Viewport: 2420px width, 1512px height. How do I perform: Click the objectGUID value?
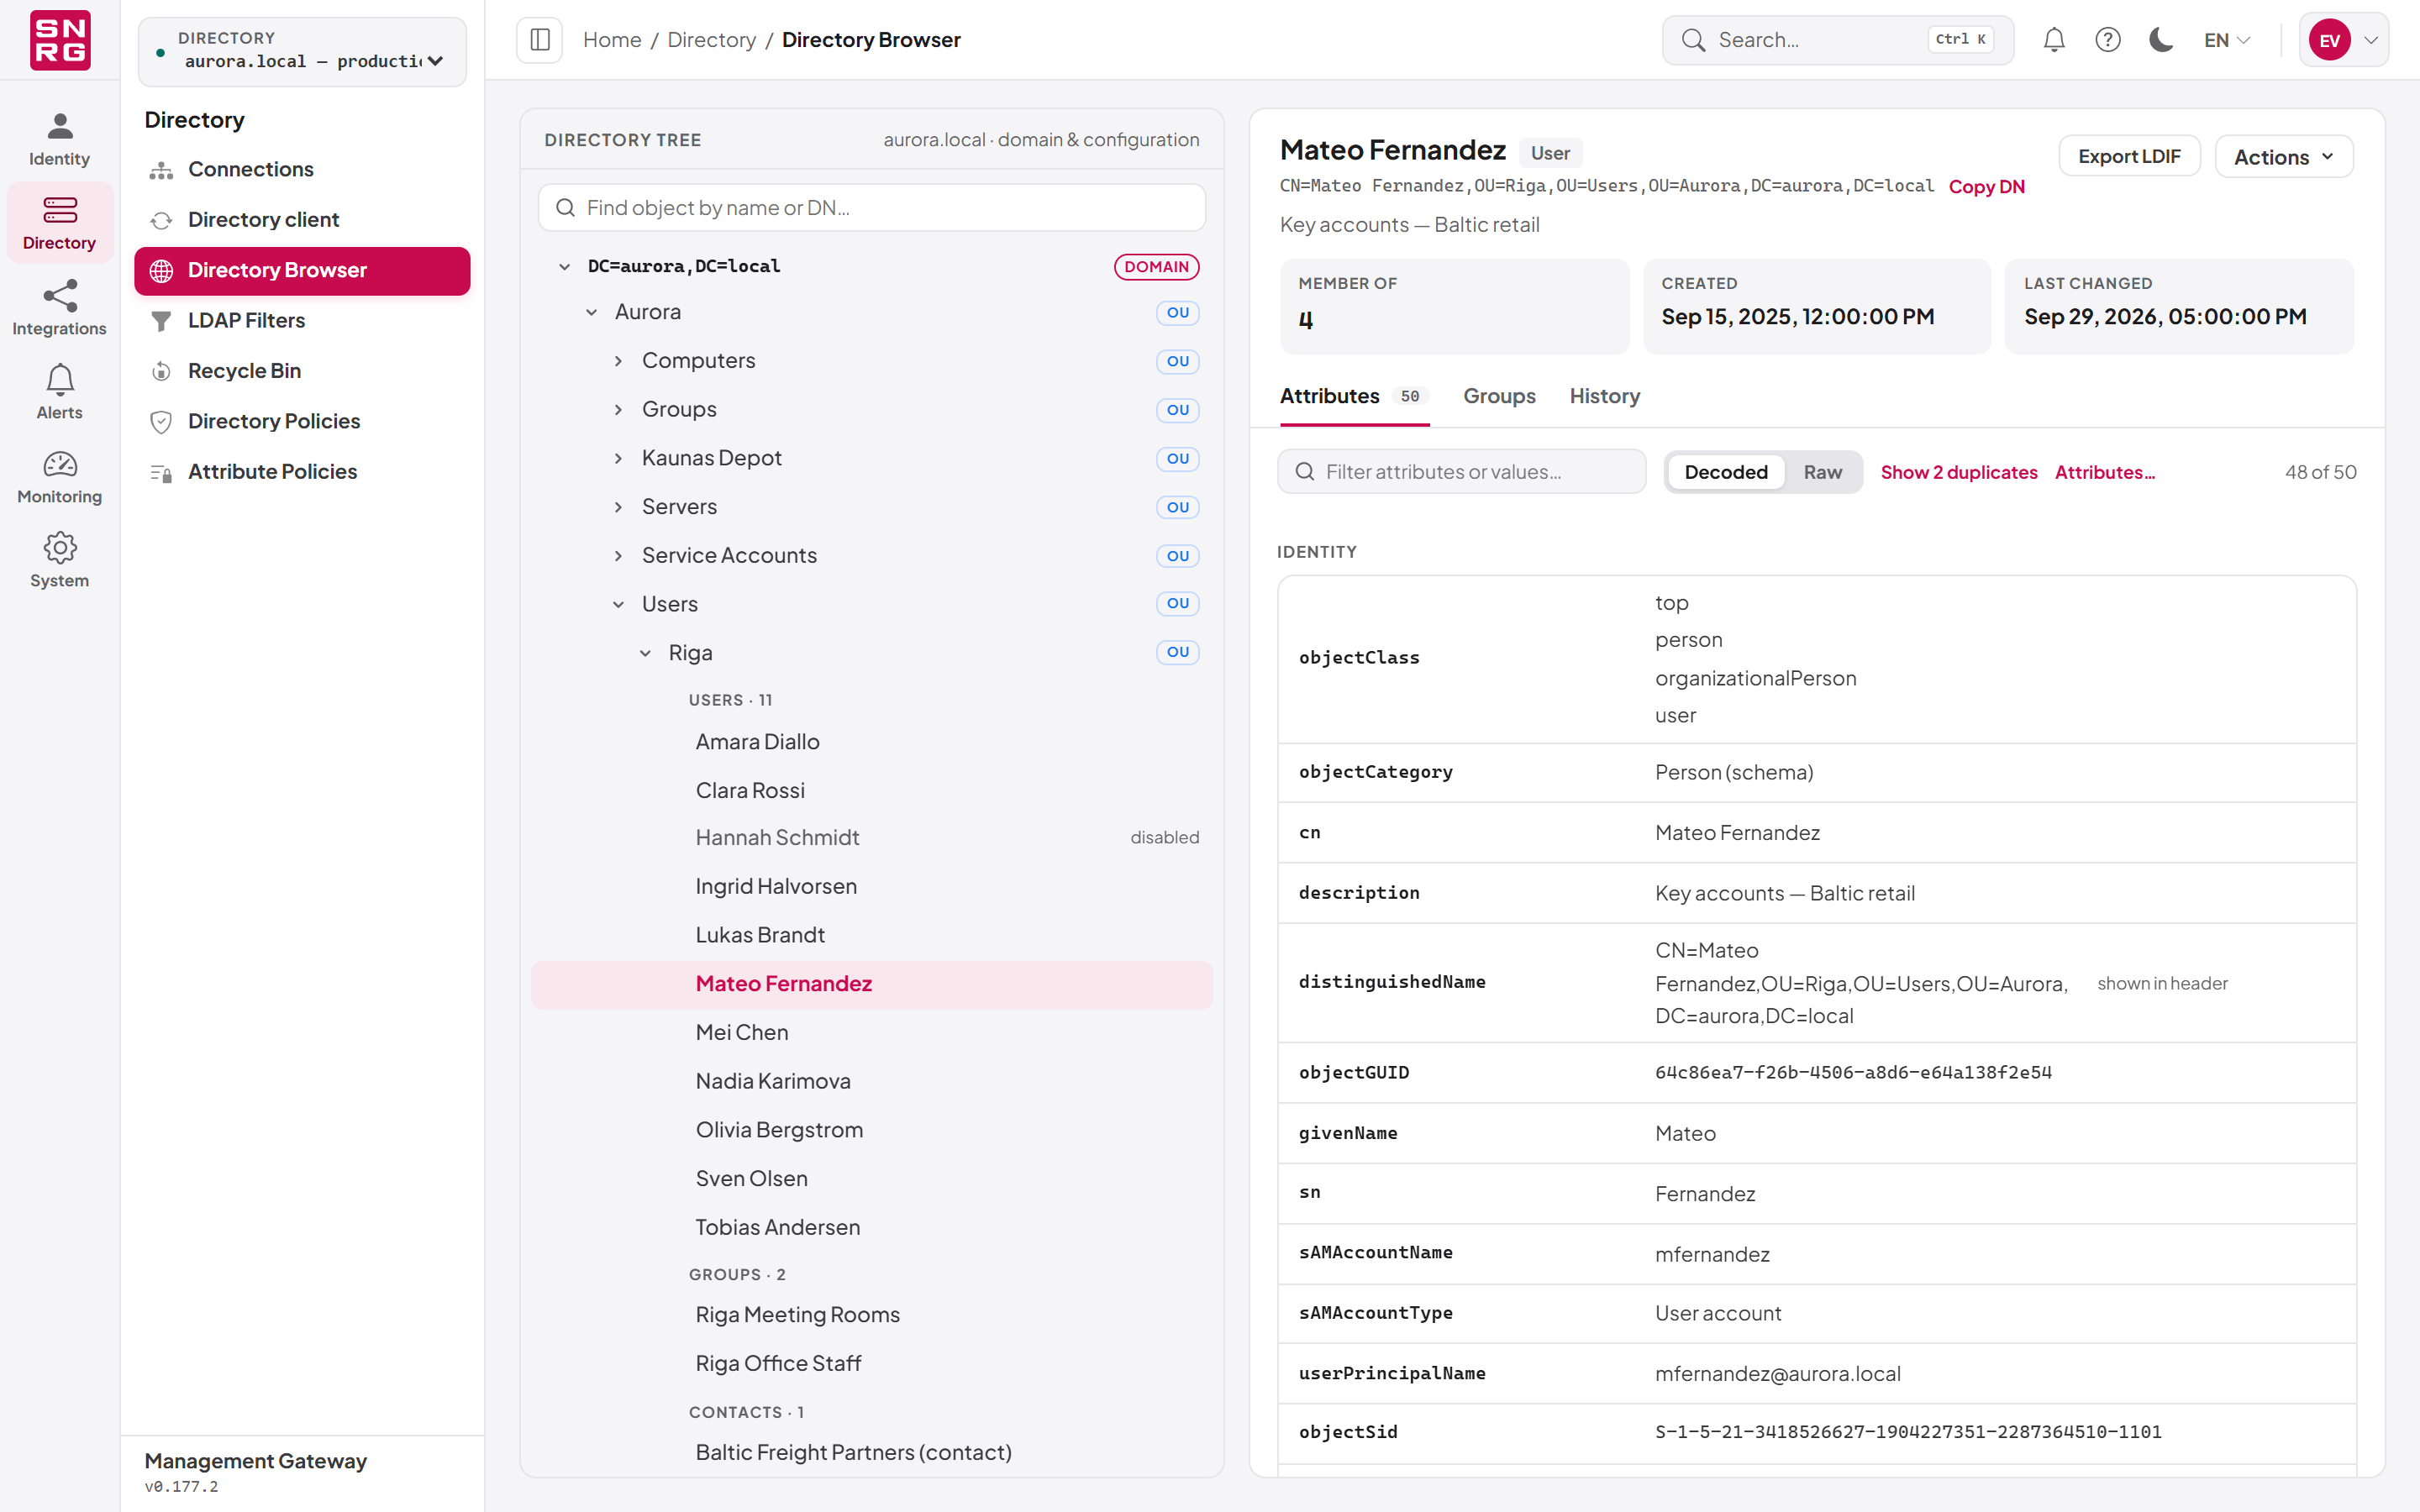(x=1853, y=1073)
